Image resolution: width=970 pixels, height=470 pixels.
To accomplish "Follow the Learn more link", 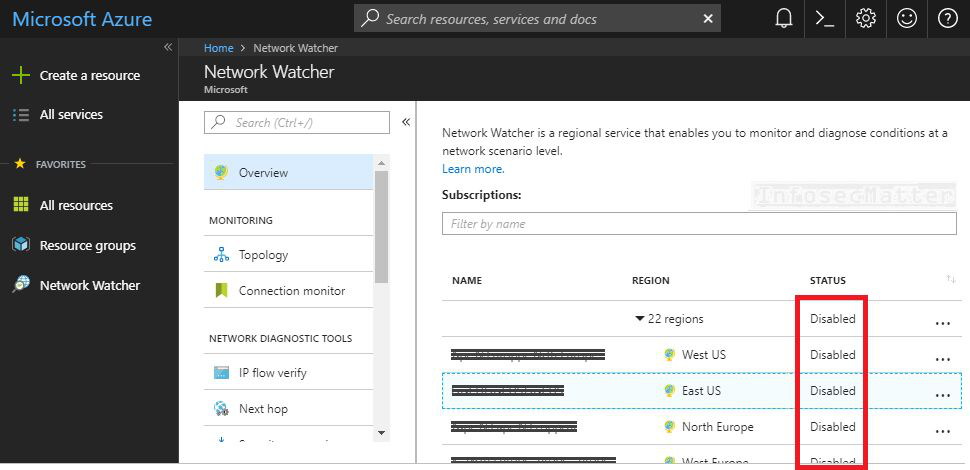I will (x=473, y=169).
